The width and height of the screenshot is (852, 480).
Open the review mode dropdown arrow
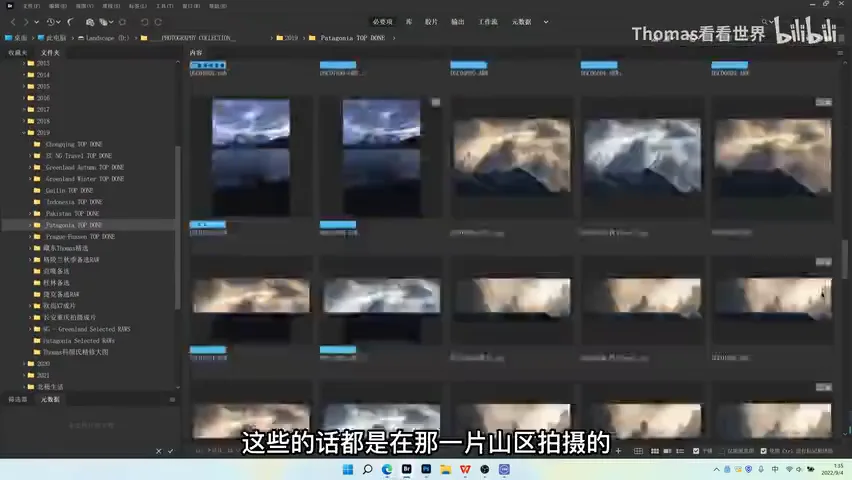(111, 22)
